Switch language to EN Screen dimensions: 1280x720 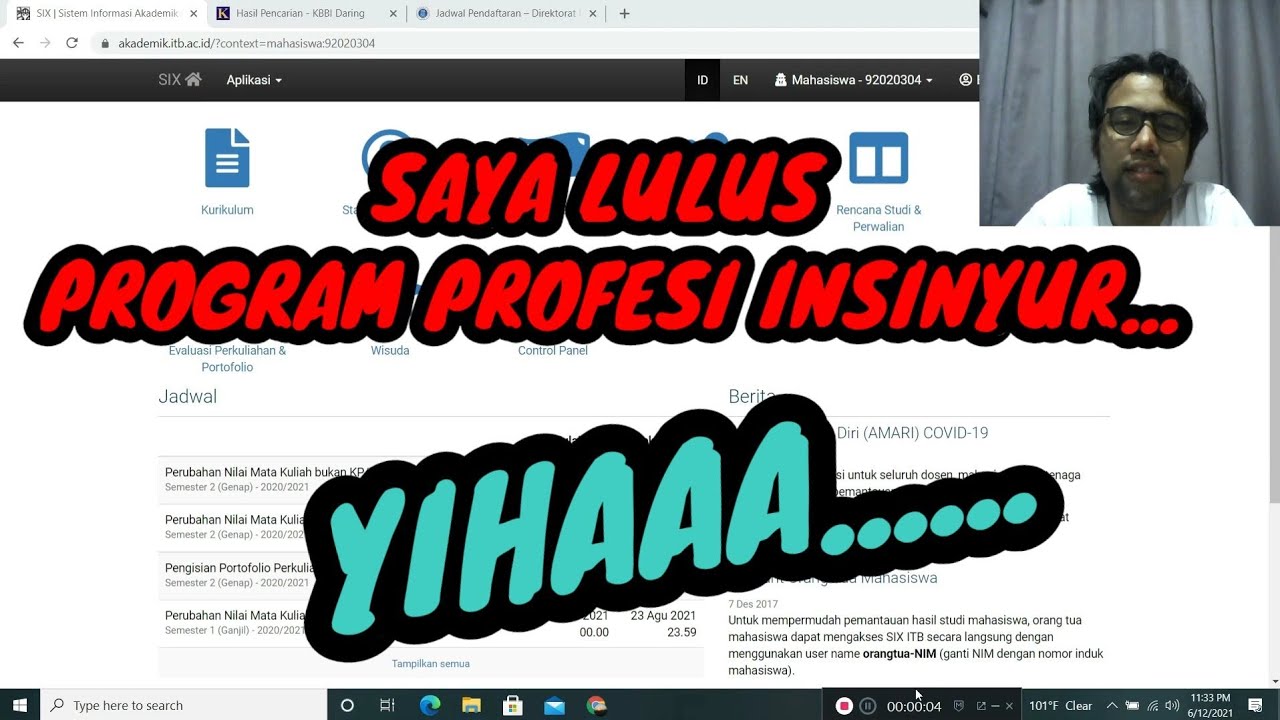coord(740,80)
